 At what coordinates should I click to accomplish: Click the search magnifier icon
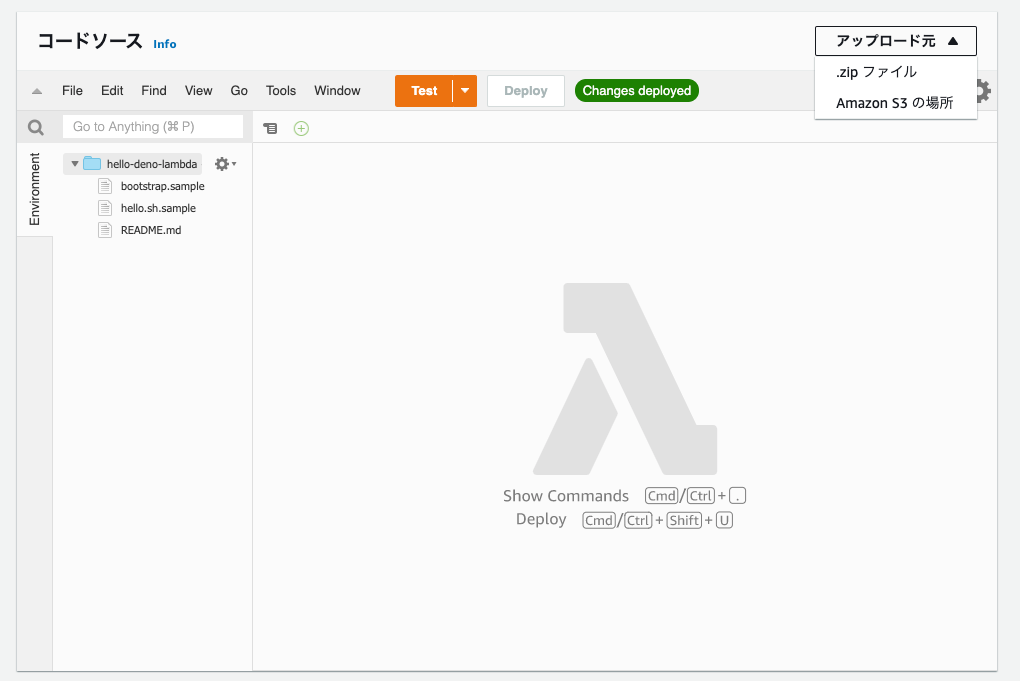[36, 127]
